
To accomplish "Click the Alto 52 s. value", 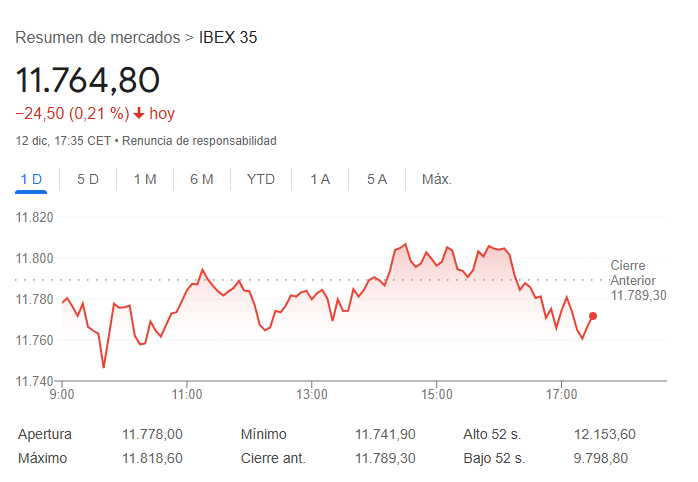I will 604,434.
